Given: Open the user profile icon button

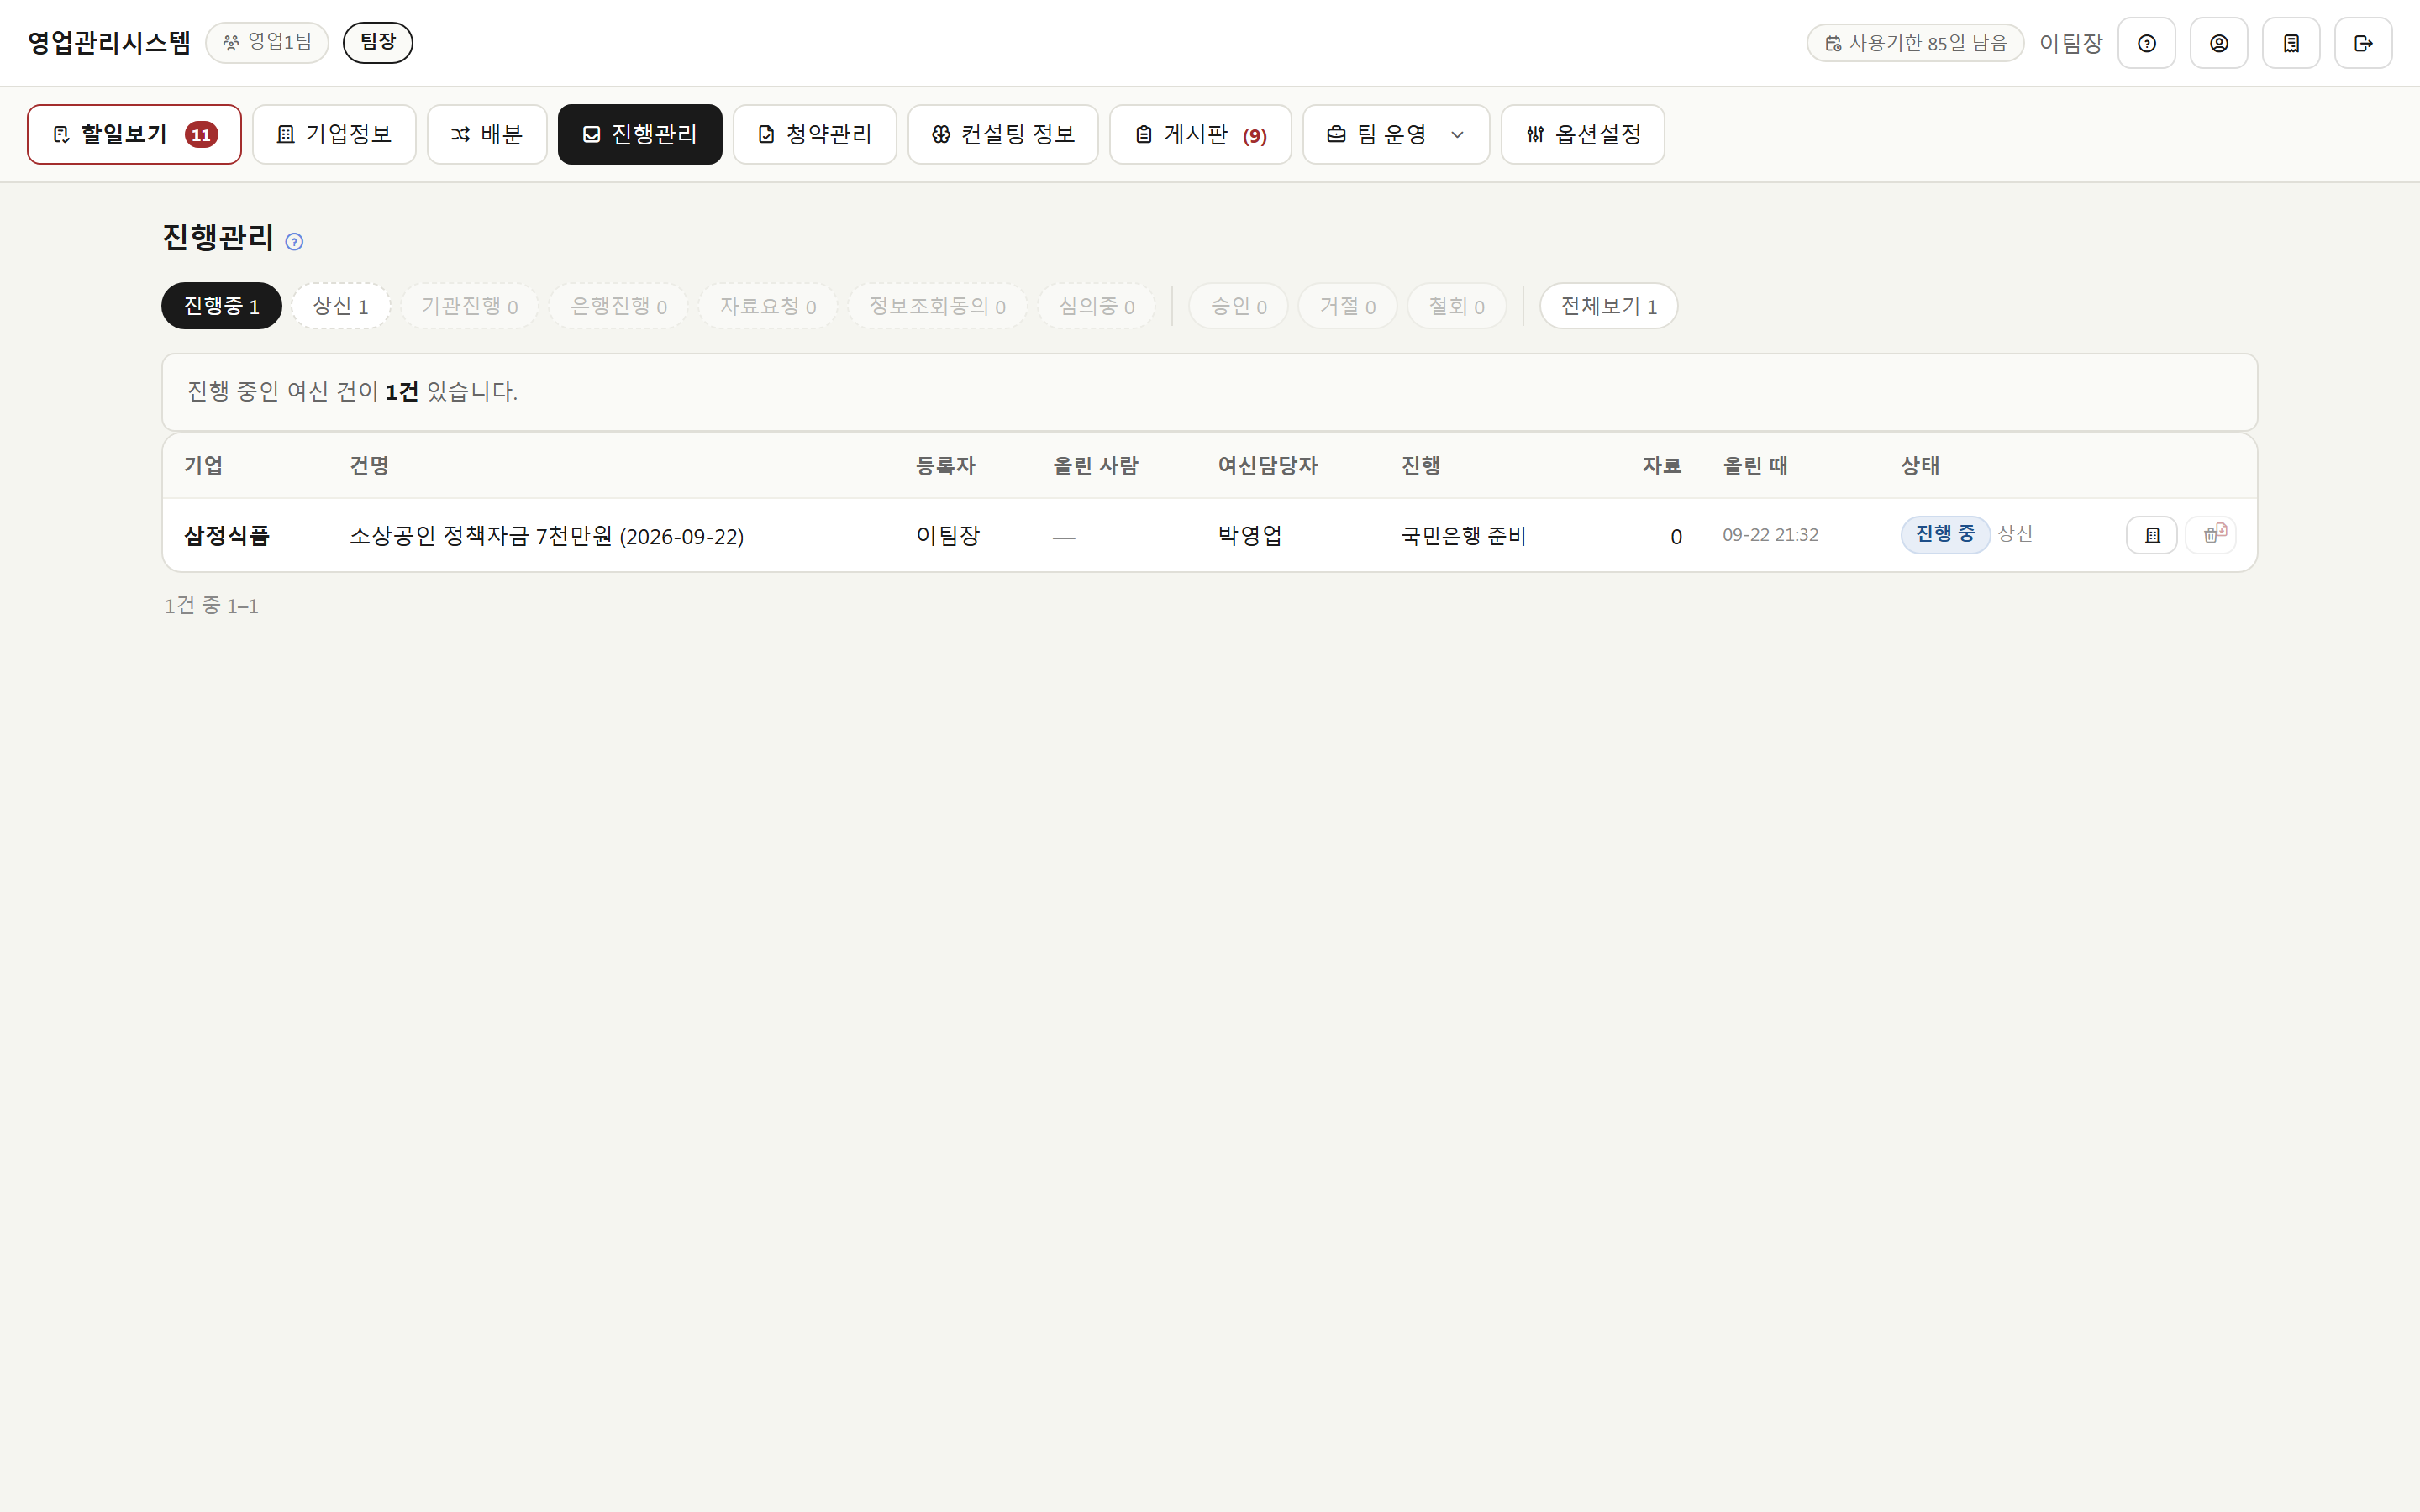Looking at the screenshot, I should tap(2218, 43).
